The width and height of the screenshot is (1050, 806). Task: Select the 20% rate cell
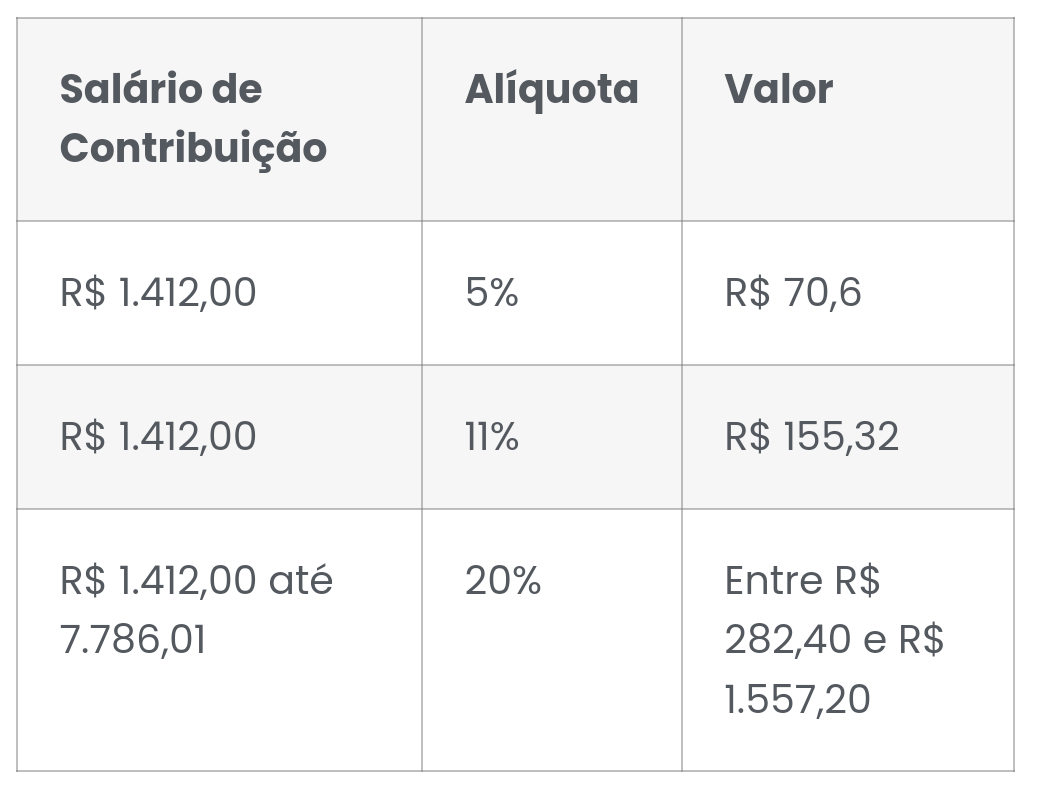coord(552,640)
